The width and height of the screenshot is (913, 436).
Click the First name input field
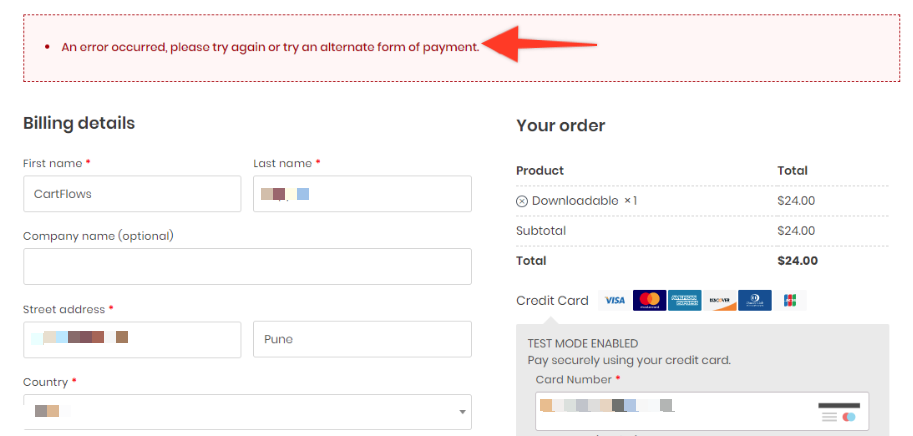click(x=132, y=194)
